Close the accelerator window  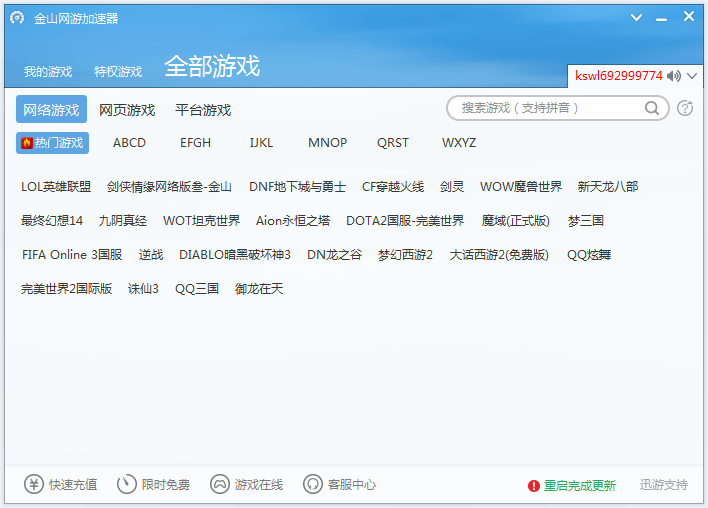[689, 17]
